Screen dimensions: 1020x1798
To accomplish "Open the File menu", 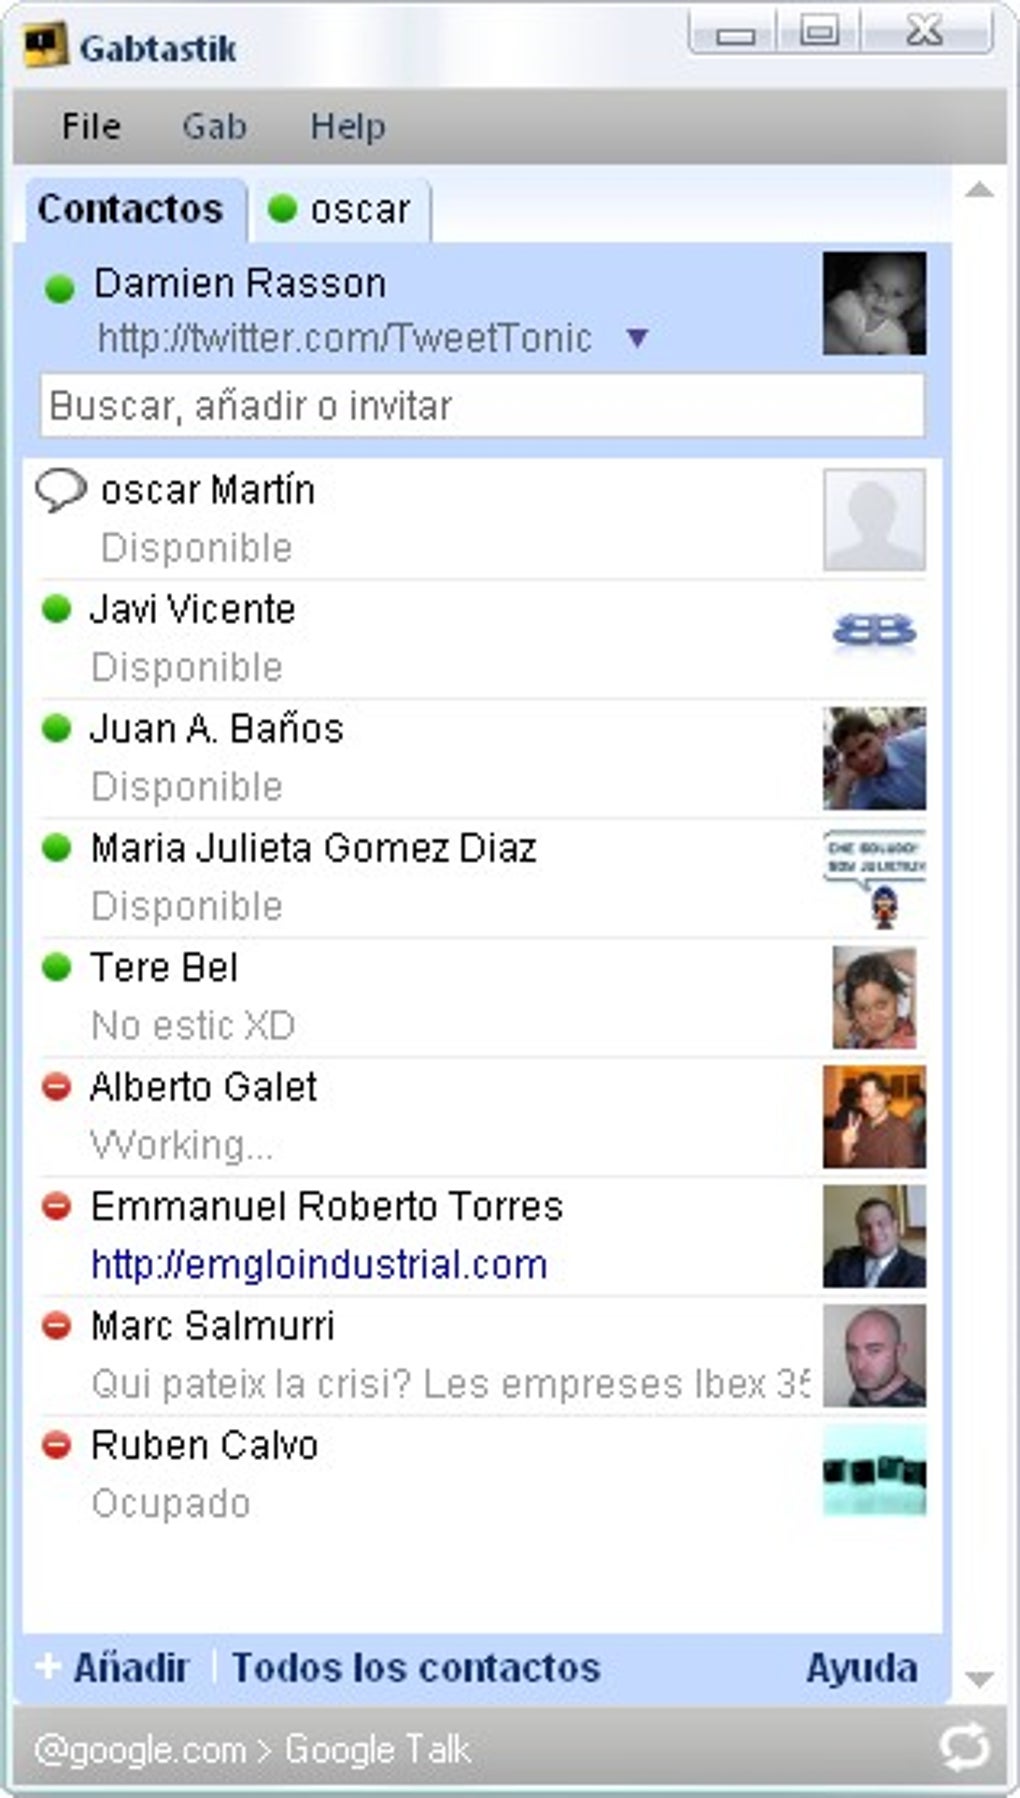I will click(x=91, y=126).
